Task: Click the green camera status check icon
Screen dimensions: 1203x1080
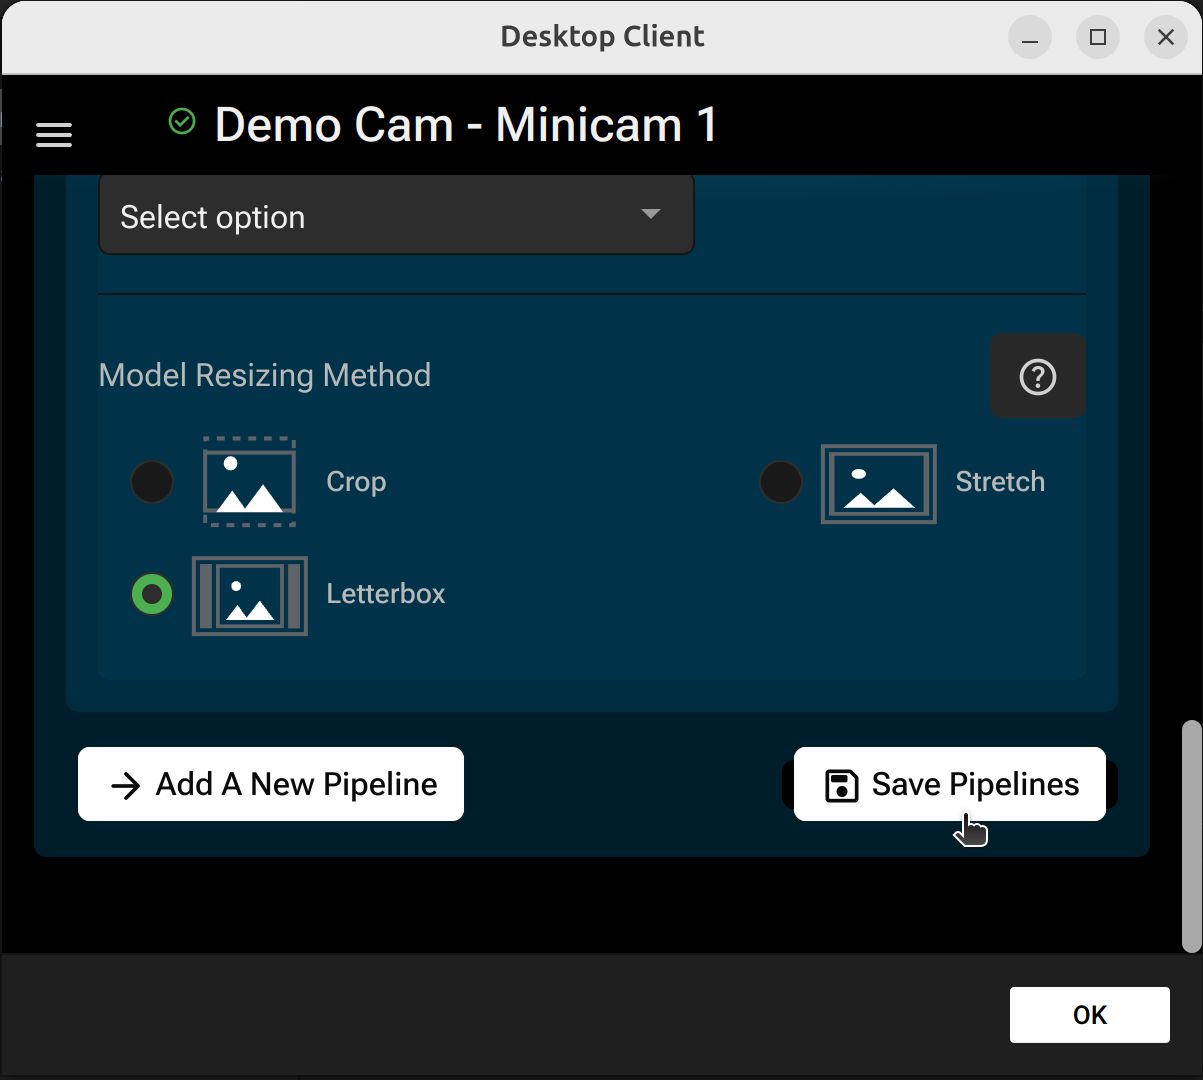Action: pos(182,122)
